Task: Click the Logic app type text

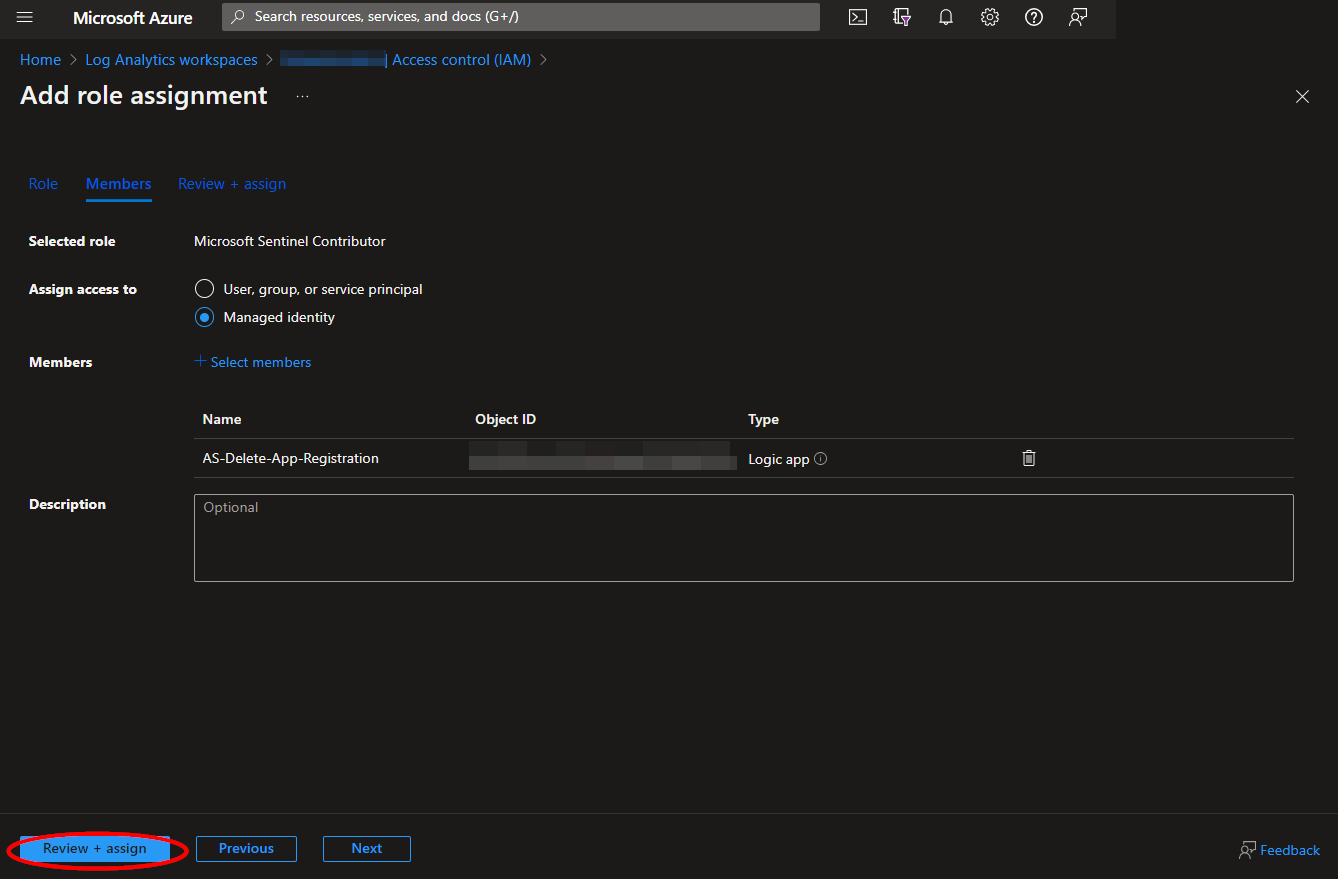Action: pos(779,460)
